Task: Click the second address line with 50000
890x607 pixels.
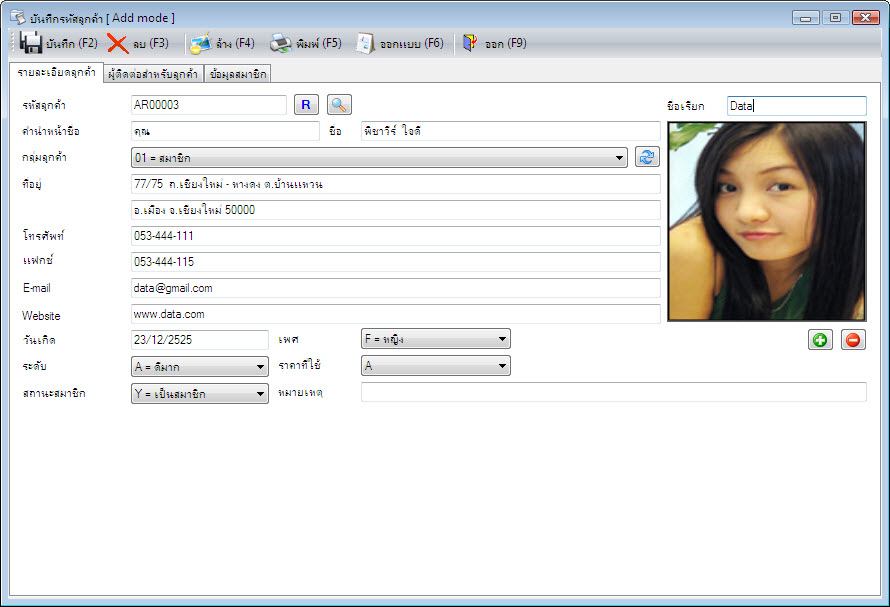Action: point(396,210)
